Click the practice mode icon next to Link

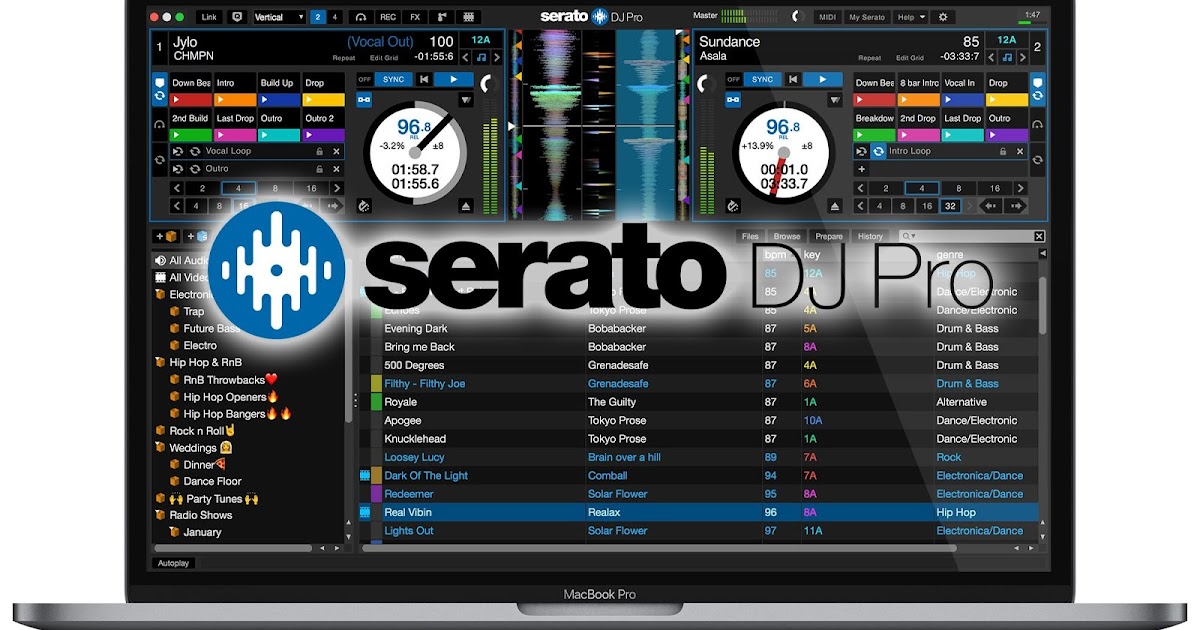coord(237,16)
